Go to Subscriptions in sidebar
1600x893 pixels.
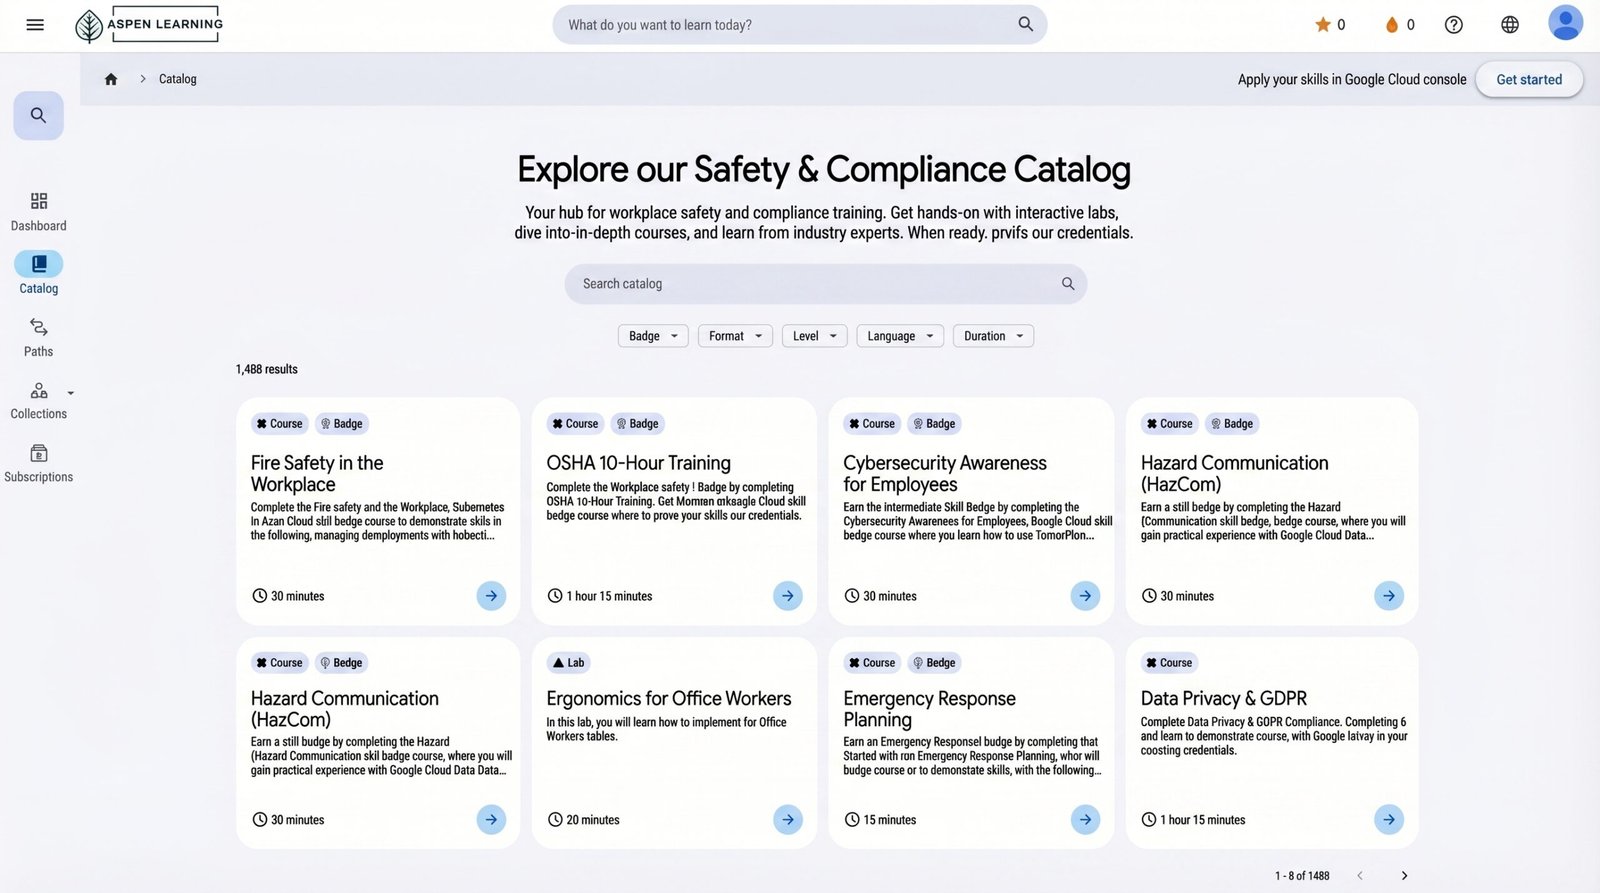[x=39, y=463]
